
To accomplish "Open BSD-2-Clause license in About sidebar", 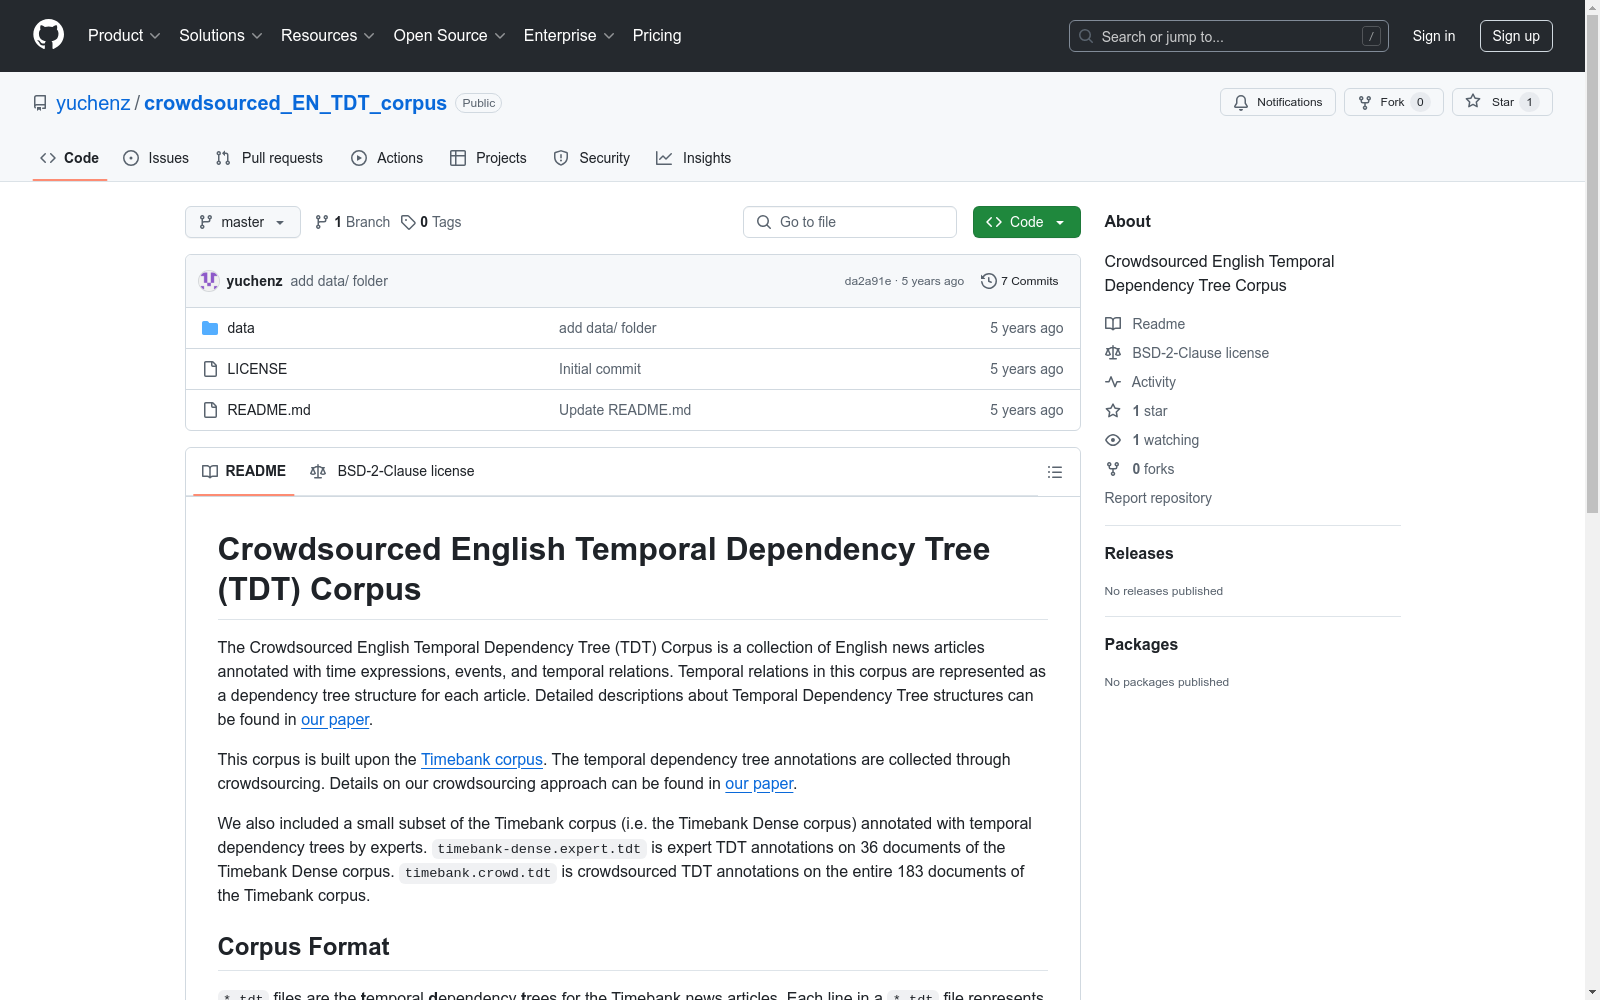I will pyautogui.click(x=1187, y=353).
